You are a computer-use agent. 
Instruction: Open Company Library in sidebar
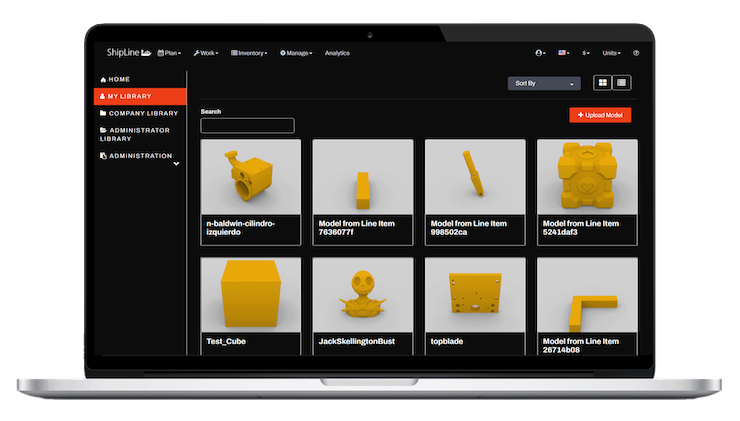pyautogui.click(x=139, y=113)
